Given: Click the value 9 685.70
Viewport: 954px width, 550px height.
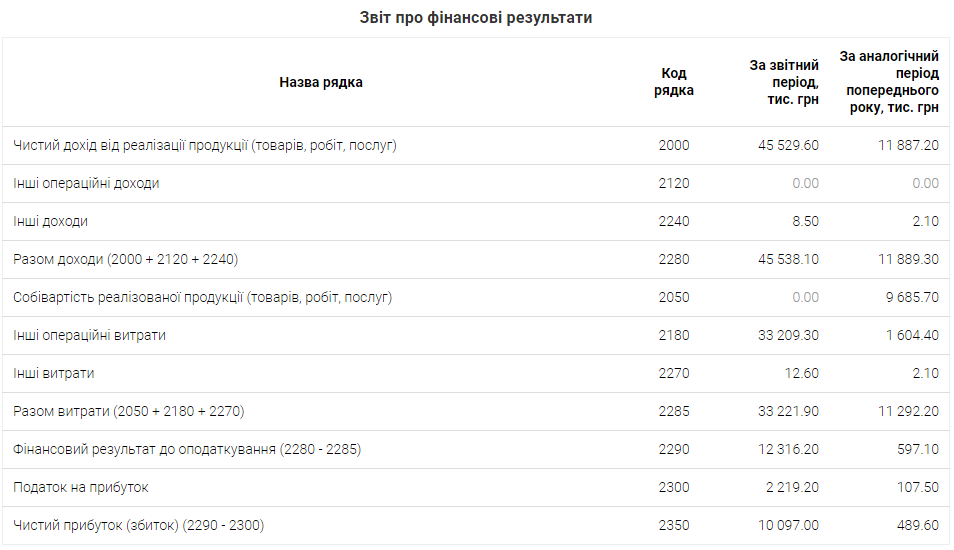Looking at the screenshot, I should [911, 297].
